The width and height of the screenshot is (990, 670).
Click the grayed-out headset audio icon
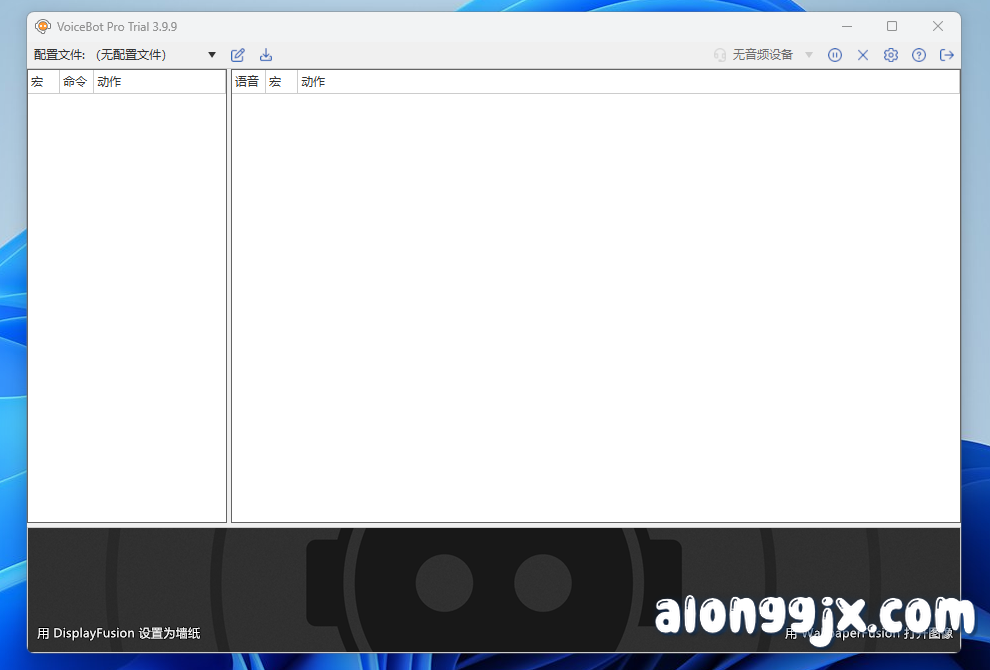(x=720, y=55)
